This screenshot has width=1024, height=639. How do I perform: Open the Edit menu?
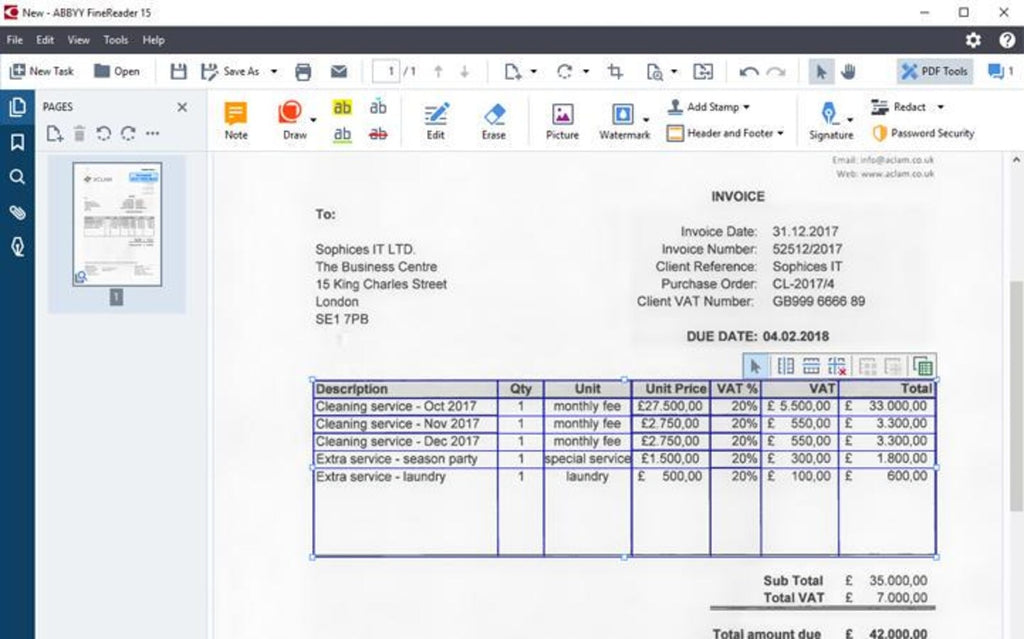click(45, 40)
